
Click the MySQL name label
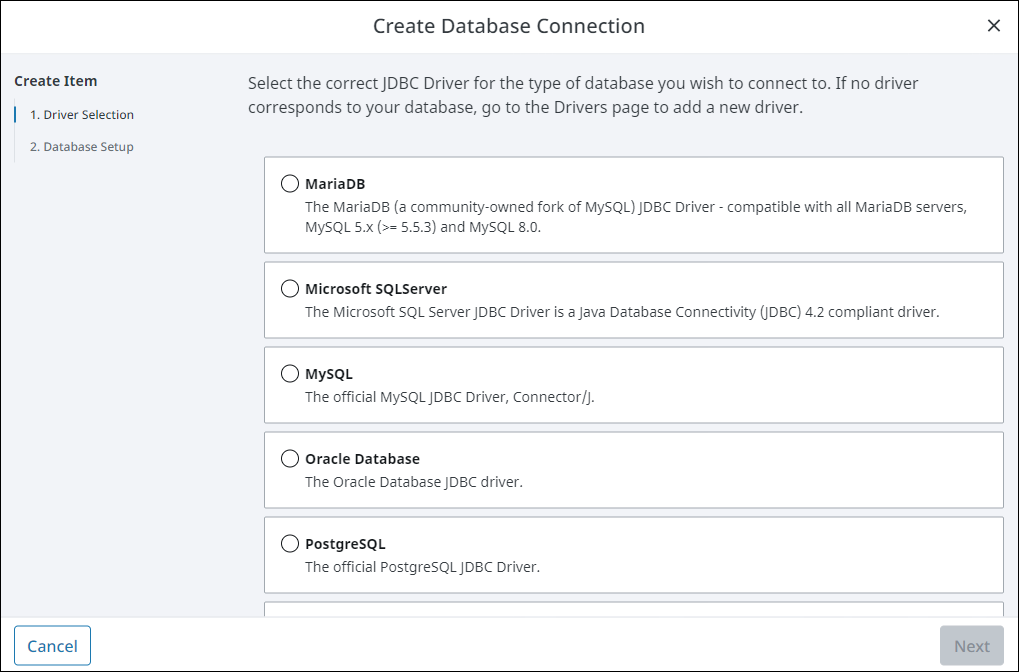click(x=329, y=374)
